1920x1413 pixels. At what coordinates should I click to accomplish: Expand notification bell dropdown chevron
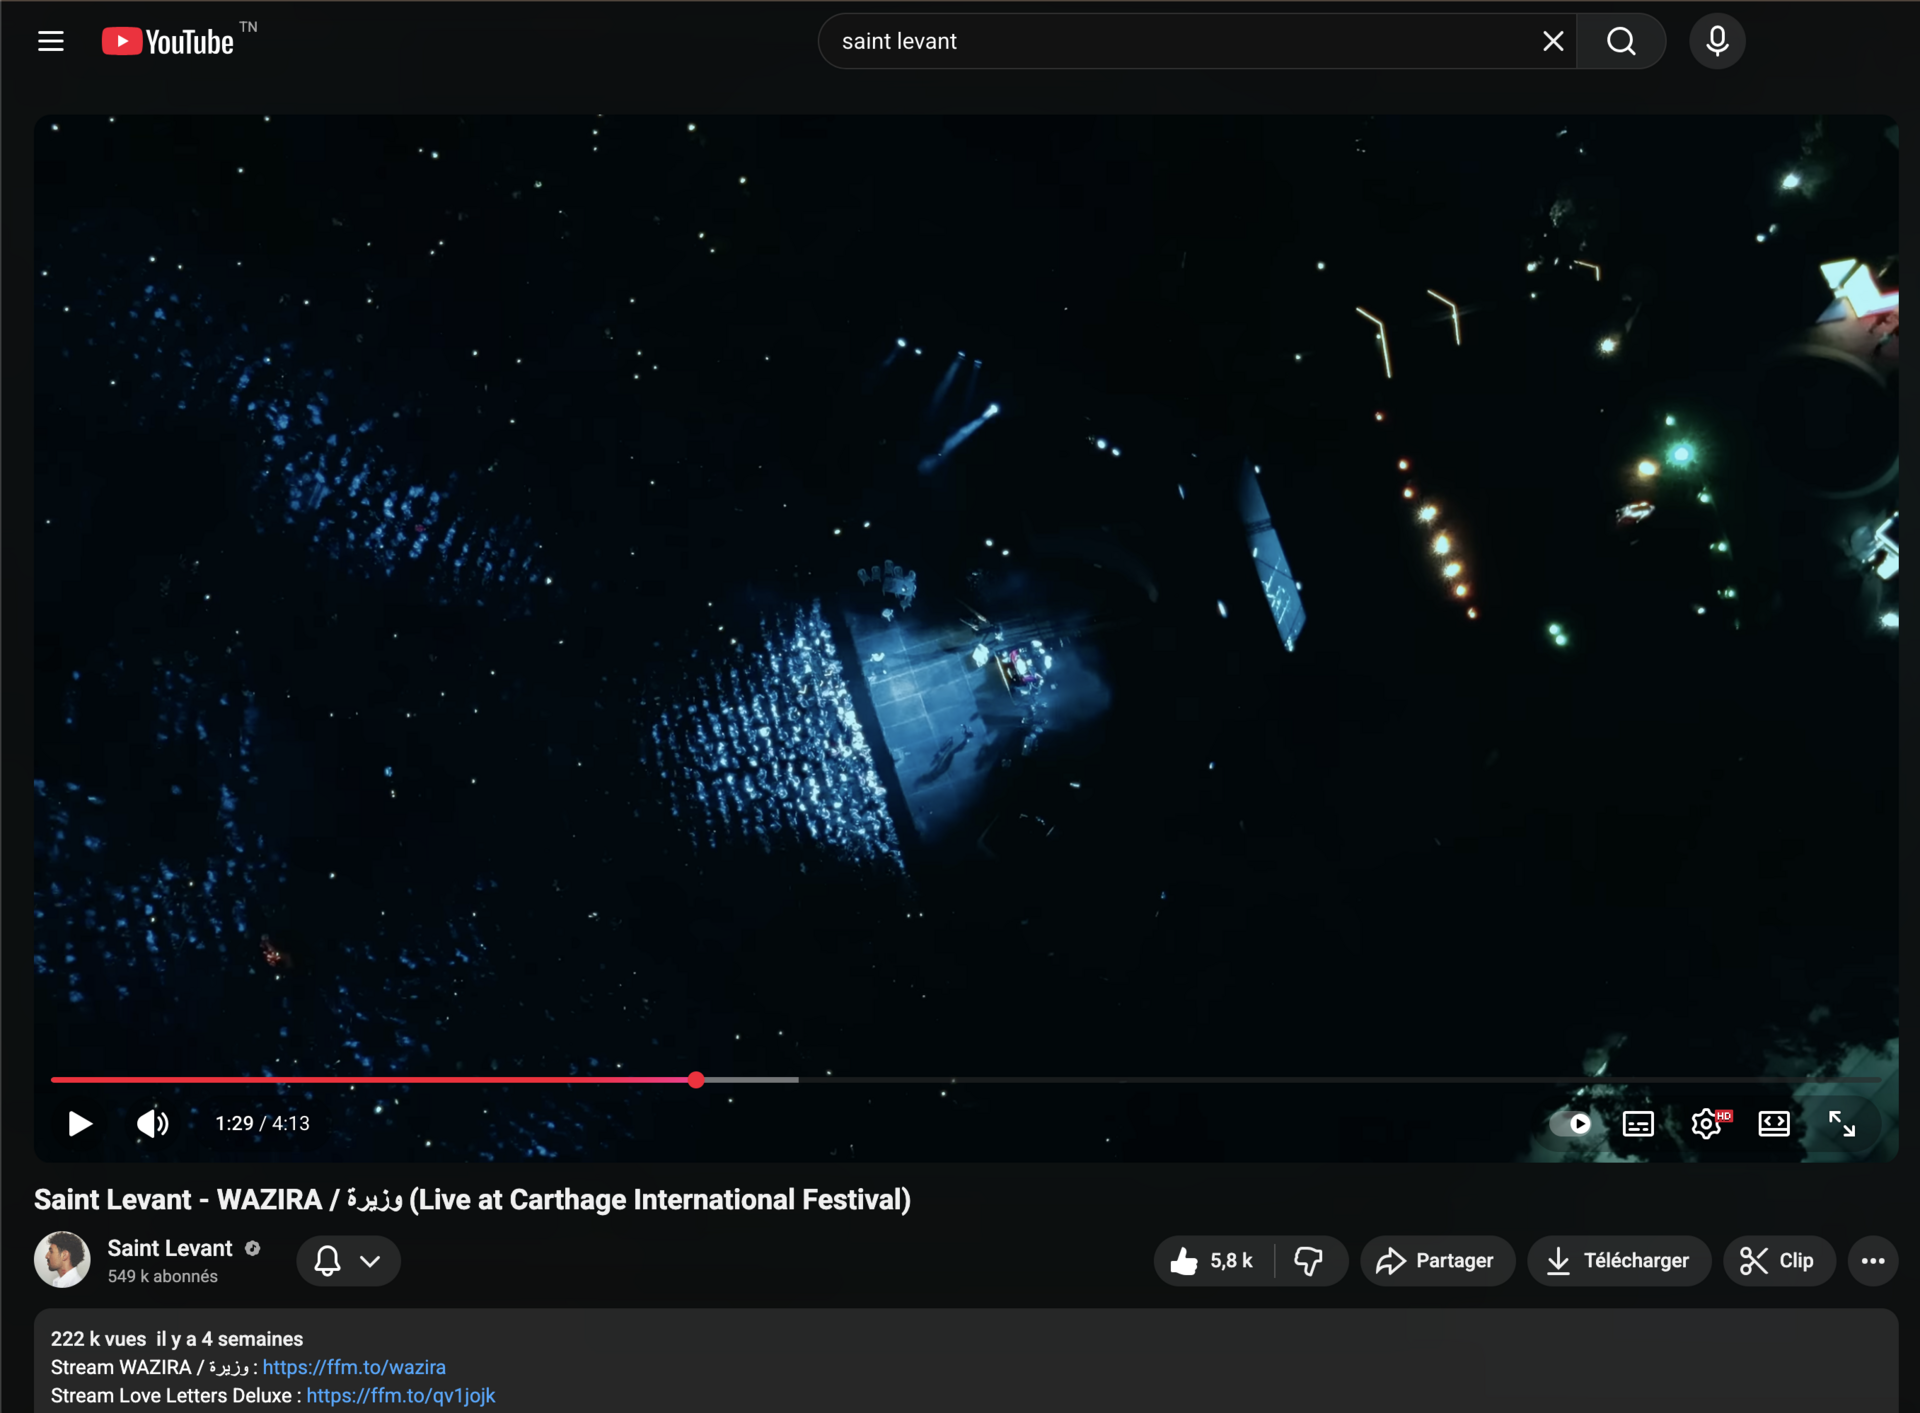[x=370, y=1261]
